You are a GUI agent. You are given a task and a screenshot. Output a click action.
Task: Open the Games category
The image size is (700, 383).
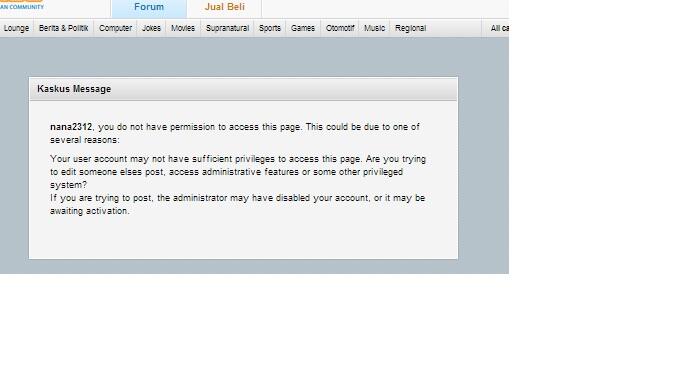pos(303,28)
